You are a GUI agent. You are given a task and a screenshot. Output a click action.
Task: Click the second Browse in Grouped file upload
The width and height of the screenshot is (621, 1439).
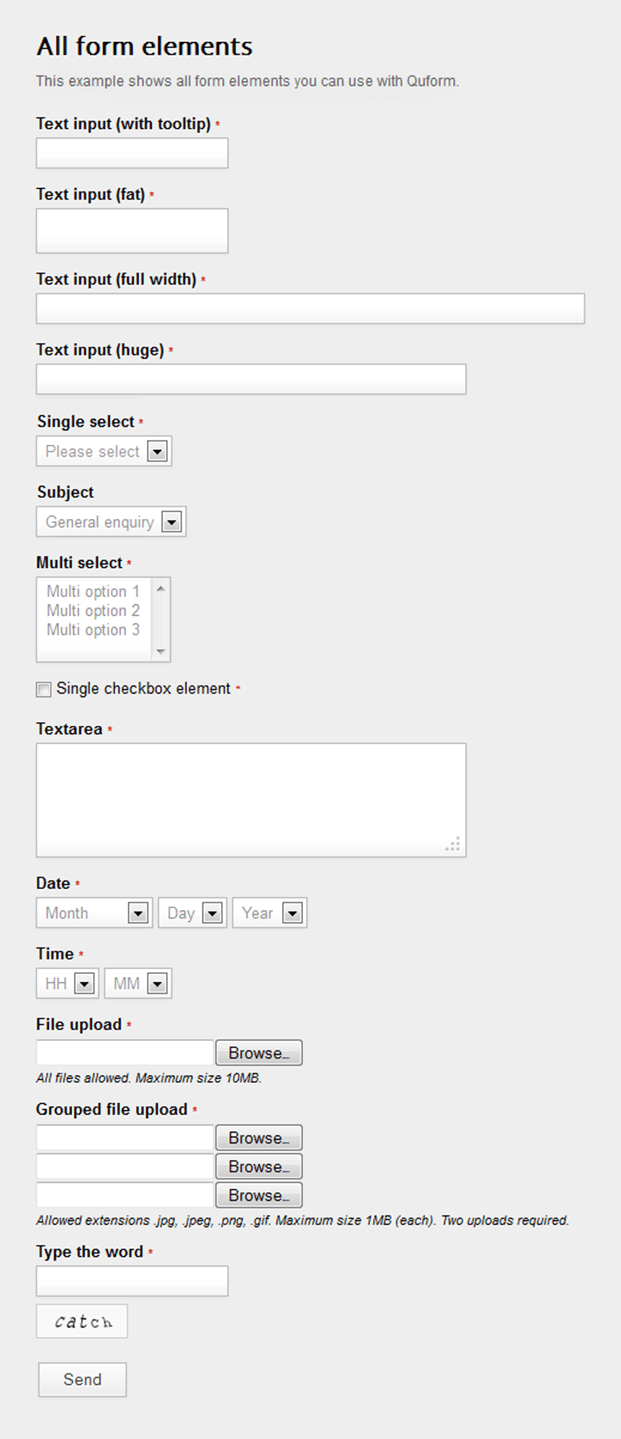(x=258, y=1166)
